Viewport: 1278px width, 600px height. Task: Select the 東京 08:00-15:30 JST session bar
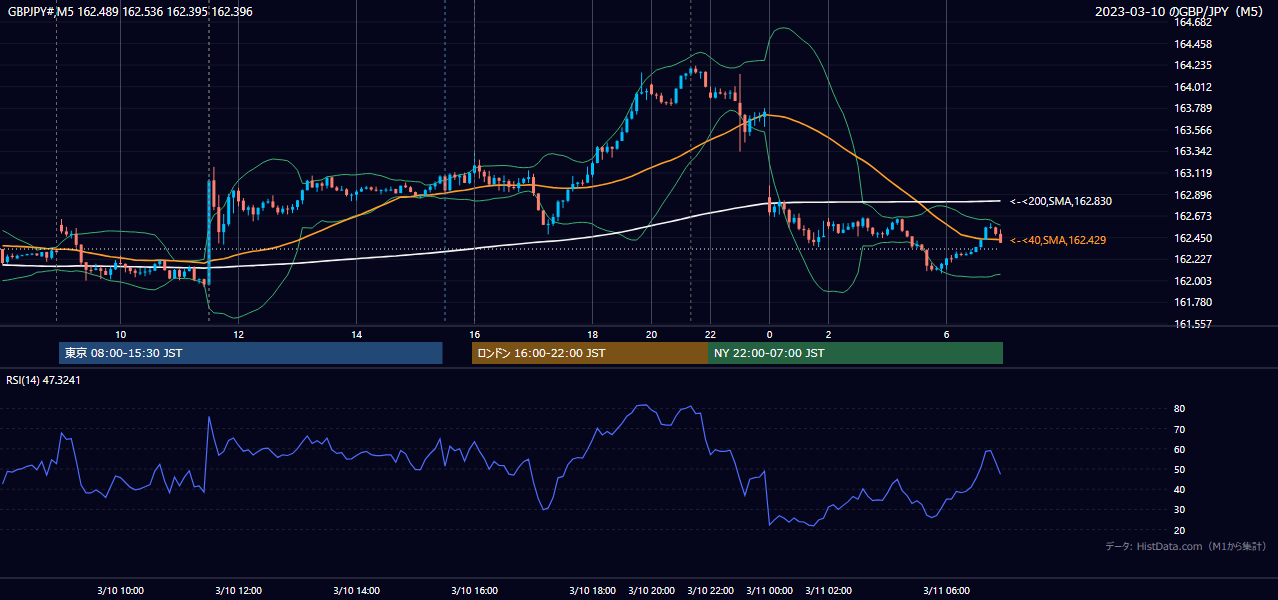click(x=251, y=353)
